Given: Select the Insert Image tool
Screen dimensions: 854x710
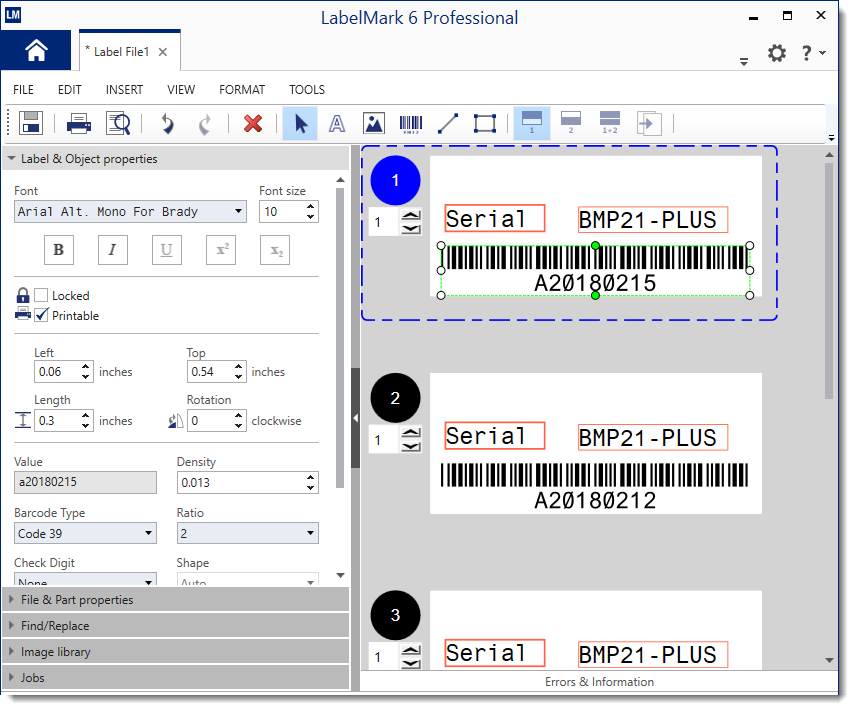Looking at the screenshot, I should click(374, 123).
